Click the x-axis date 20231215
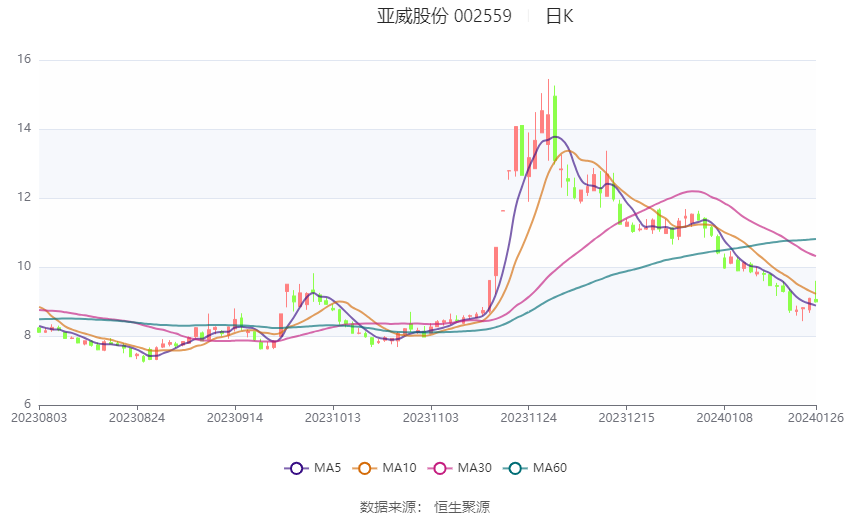 click(627, 418)
